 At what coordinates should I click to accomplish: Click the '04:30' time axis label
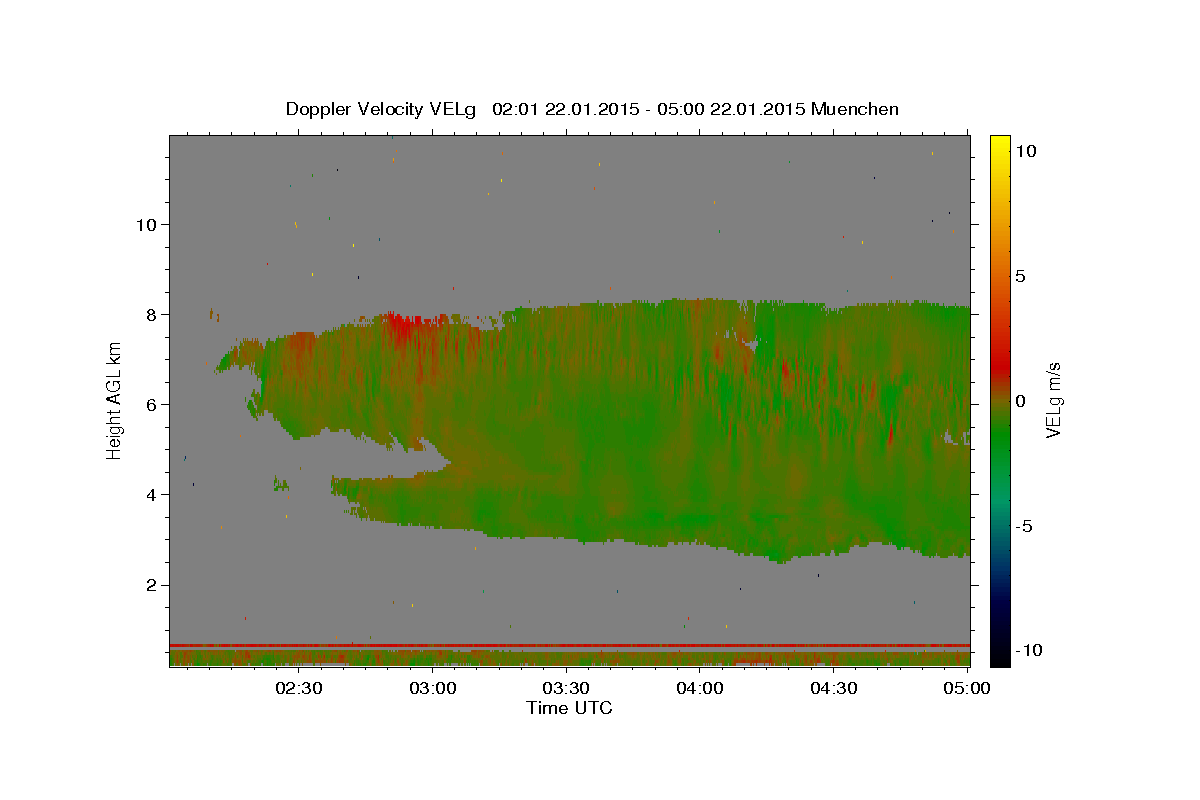point(834,689)
